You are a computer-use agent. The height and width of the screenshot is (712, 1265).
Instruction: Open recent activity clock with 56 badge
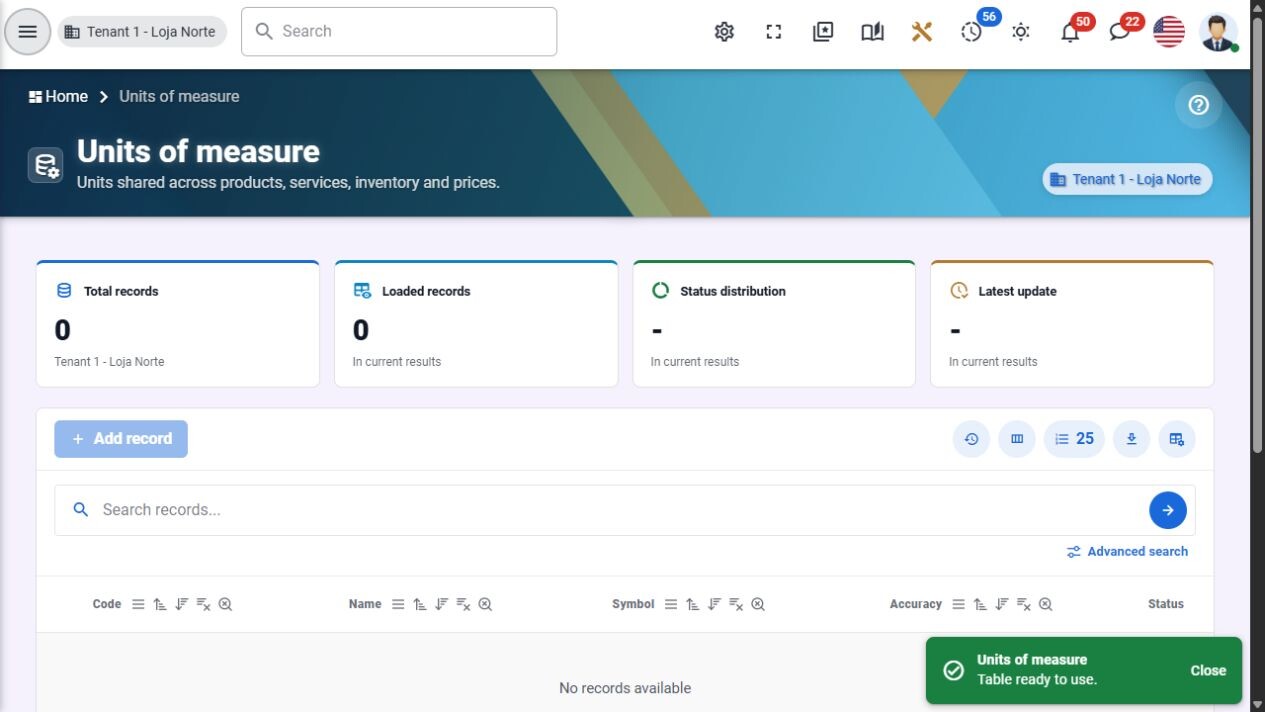(972, 32)
